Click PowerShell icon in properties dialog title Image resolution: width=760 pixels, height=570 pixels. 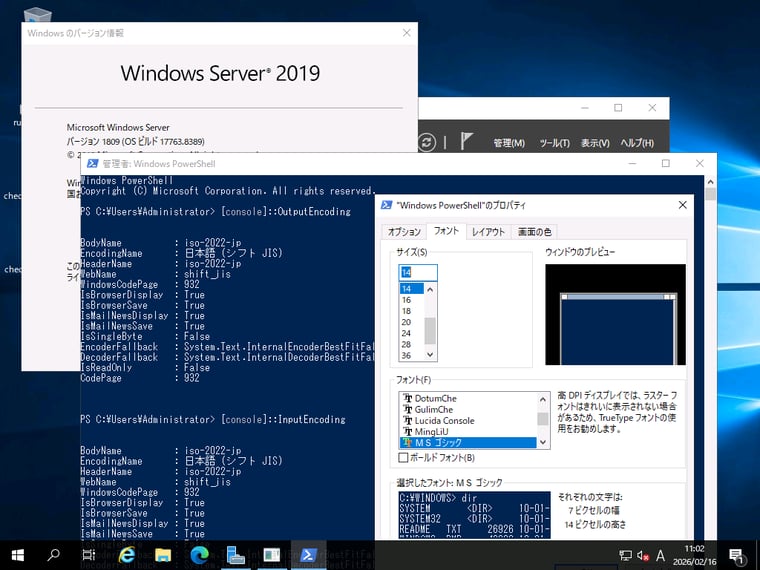[x=386, y=205]
